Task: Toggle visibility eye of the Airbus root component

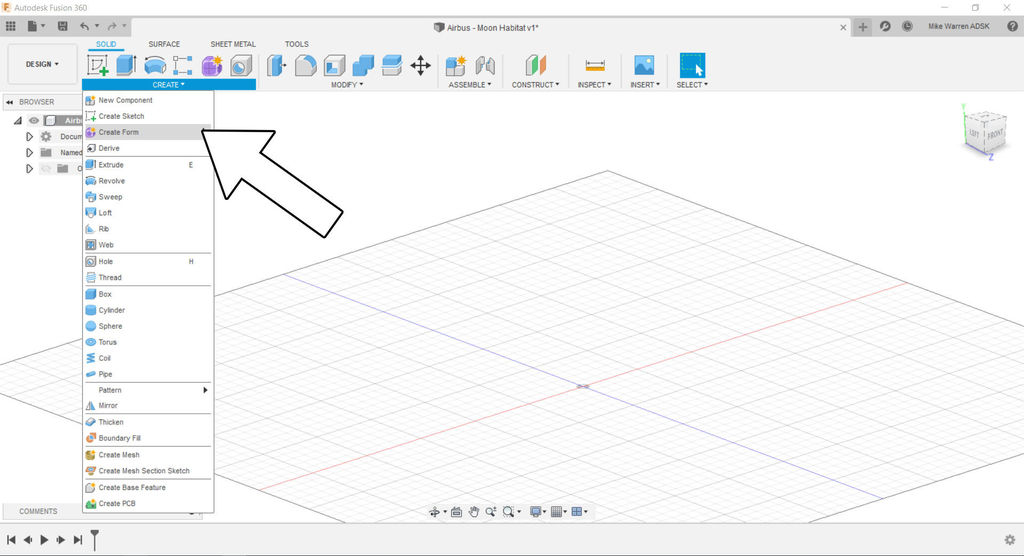Action: [x=34, y=121]
